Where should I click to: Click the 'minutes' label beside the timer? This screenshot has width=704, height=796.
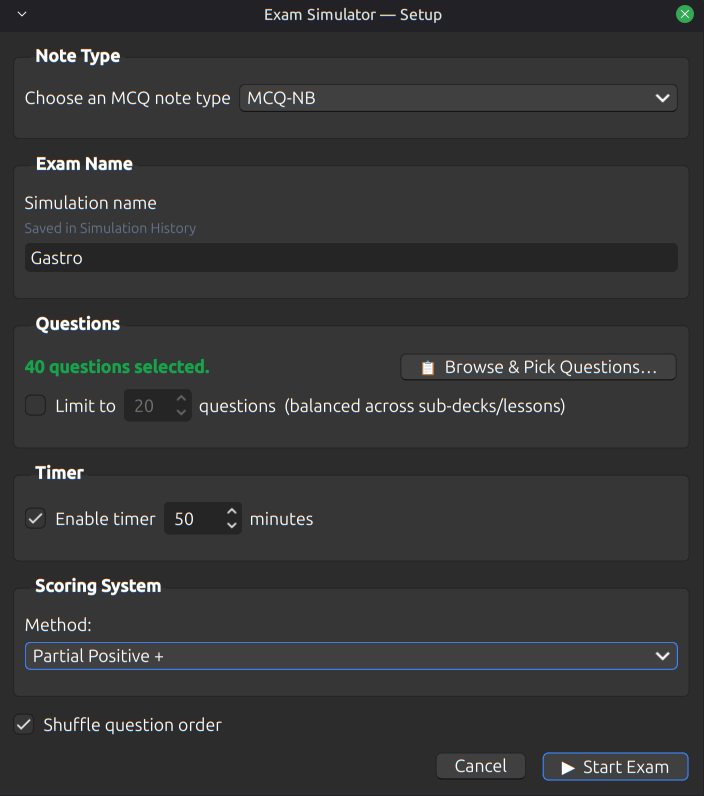pos(281,519)
